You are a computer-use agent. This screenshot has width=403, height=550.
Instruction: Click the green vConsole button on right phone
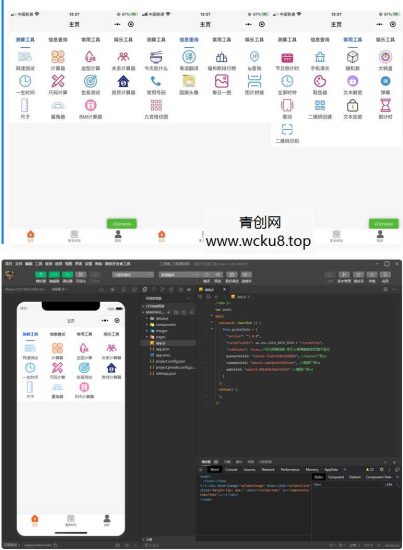(384, 223)
